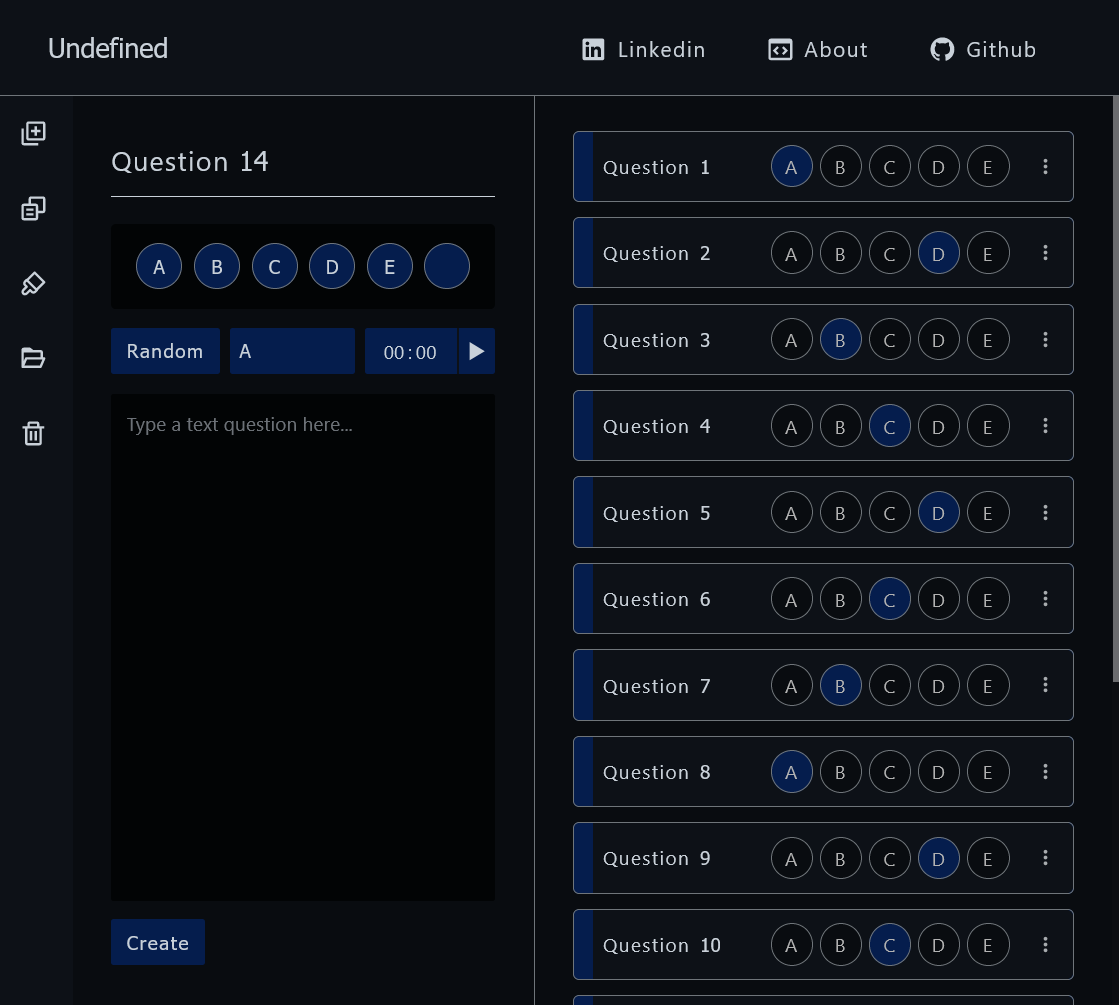The width and height of the screenshot is (1119, 1005).
Task: Click the About code window icon
Action: [x=780, y=49]
